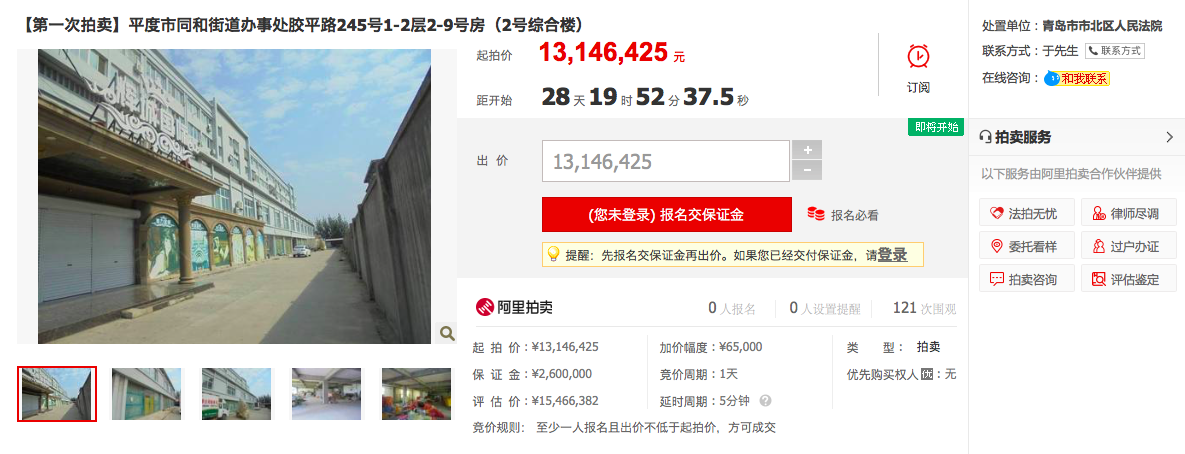1185x454 pixels.
Task: Open the 过户办证 service
Action: pyautogui.click(x=1128, y=246)
